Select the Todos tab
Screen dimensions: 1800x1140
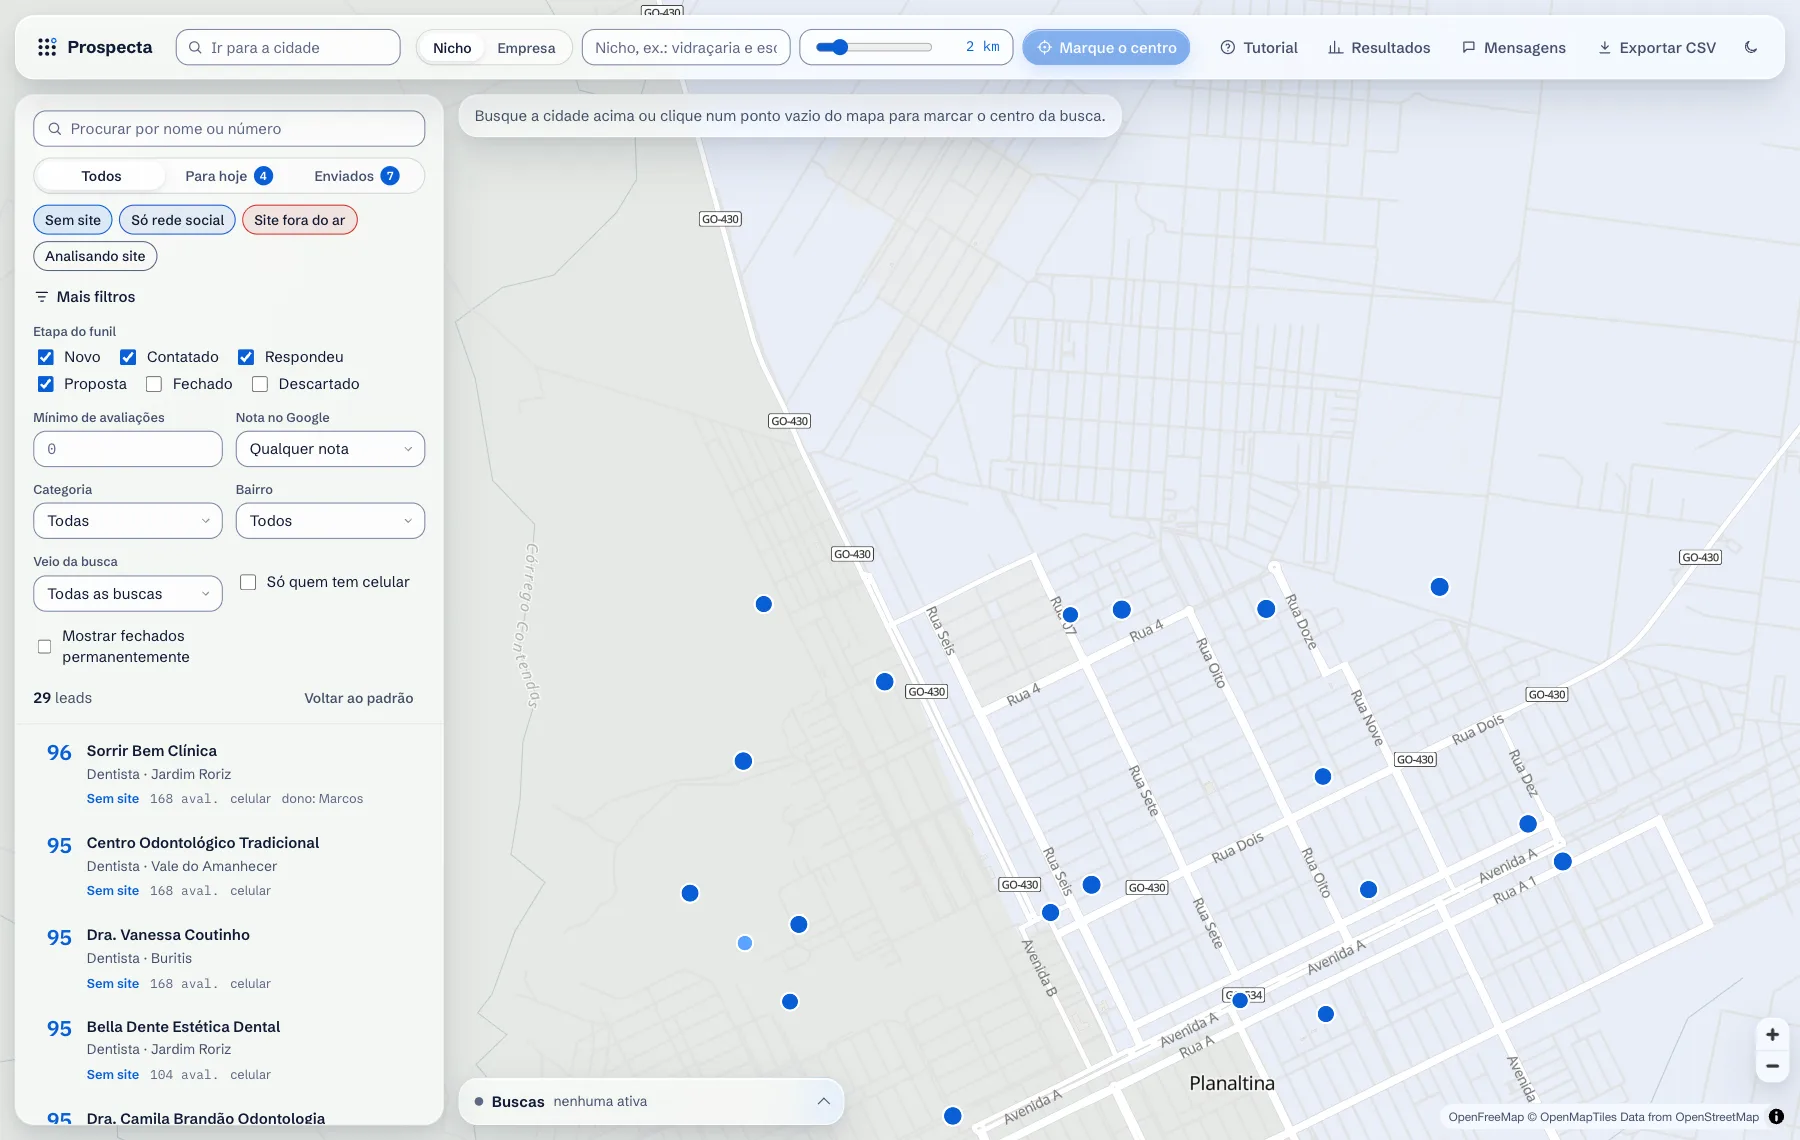click(101, 176)
